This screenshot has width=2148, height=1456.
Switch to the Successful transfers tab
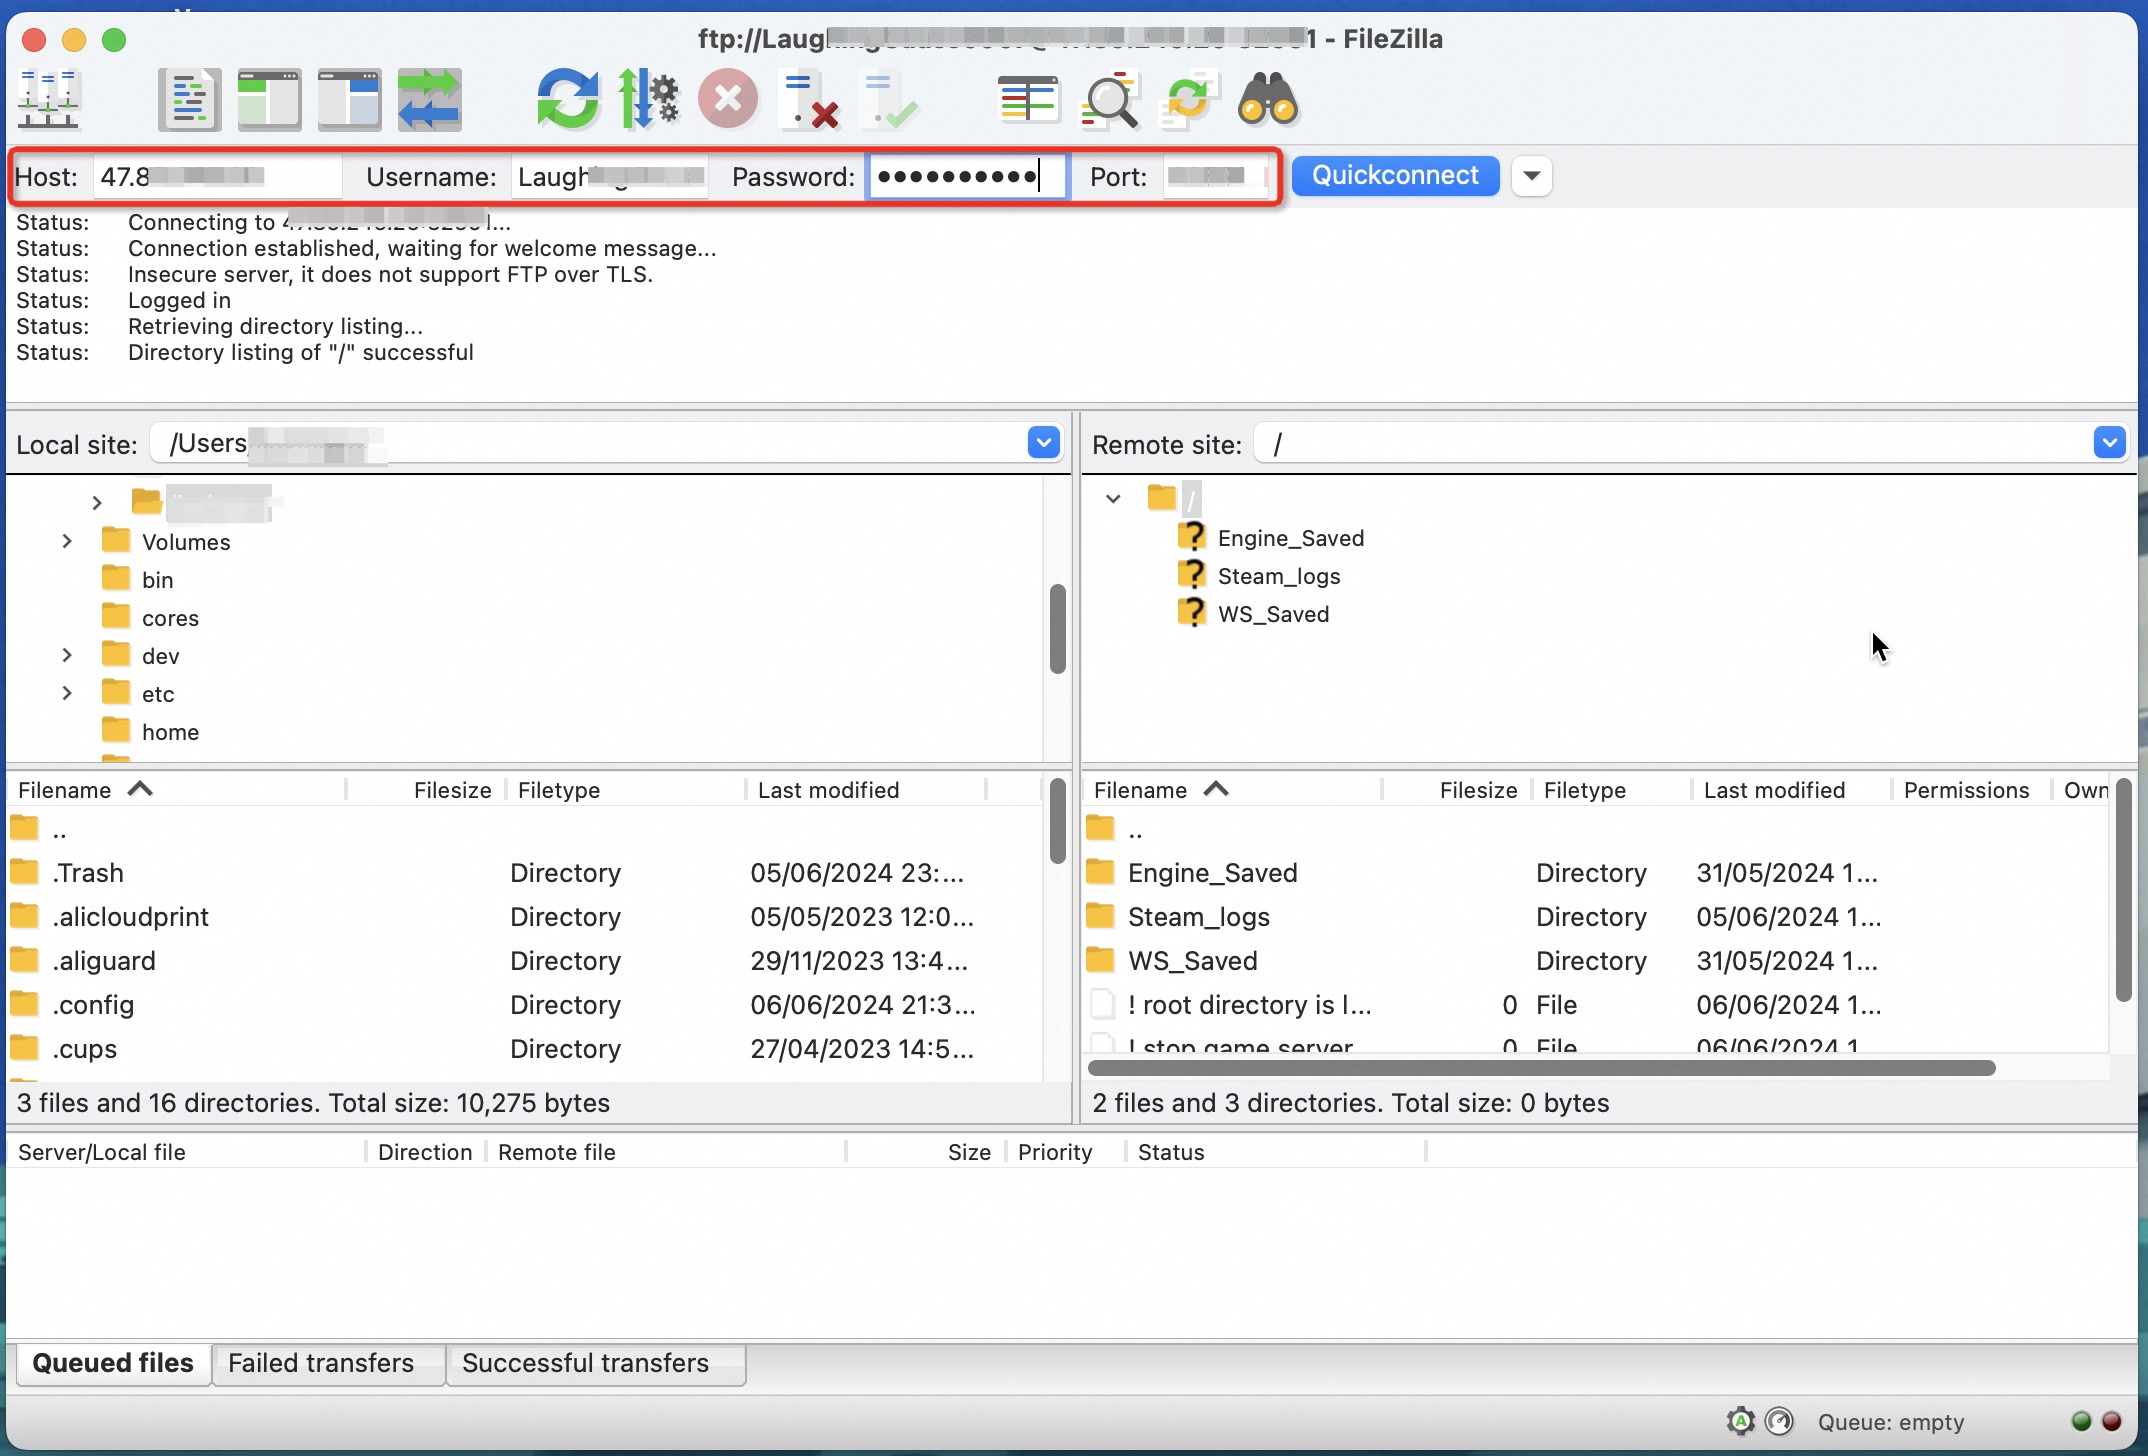(x=585, y=1363)
